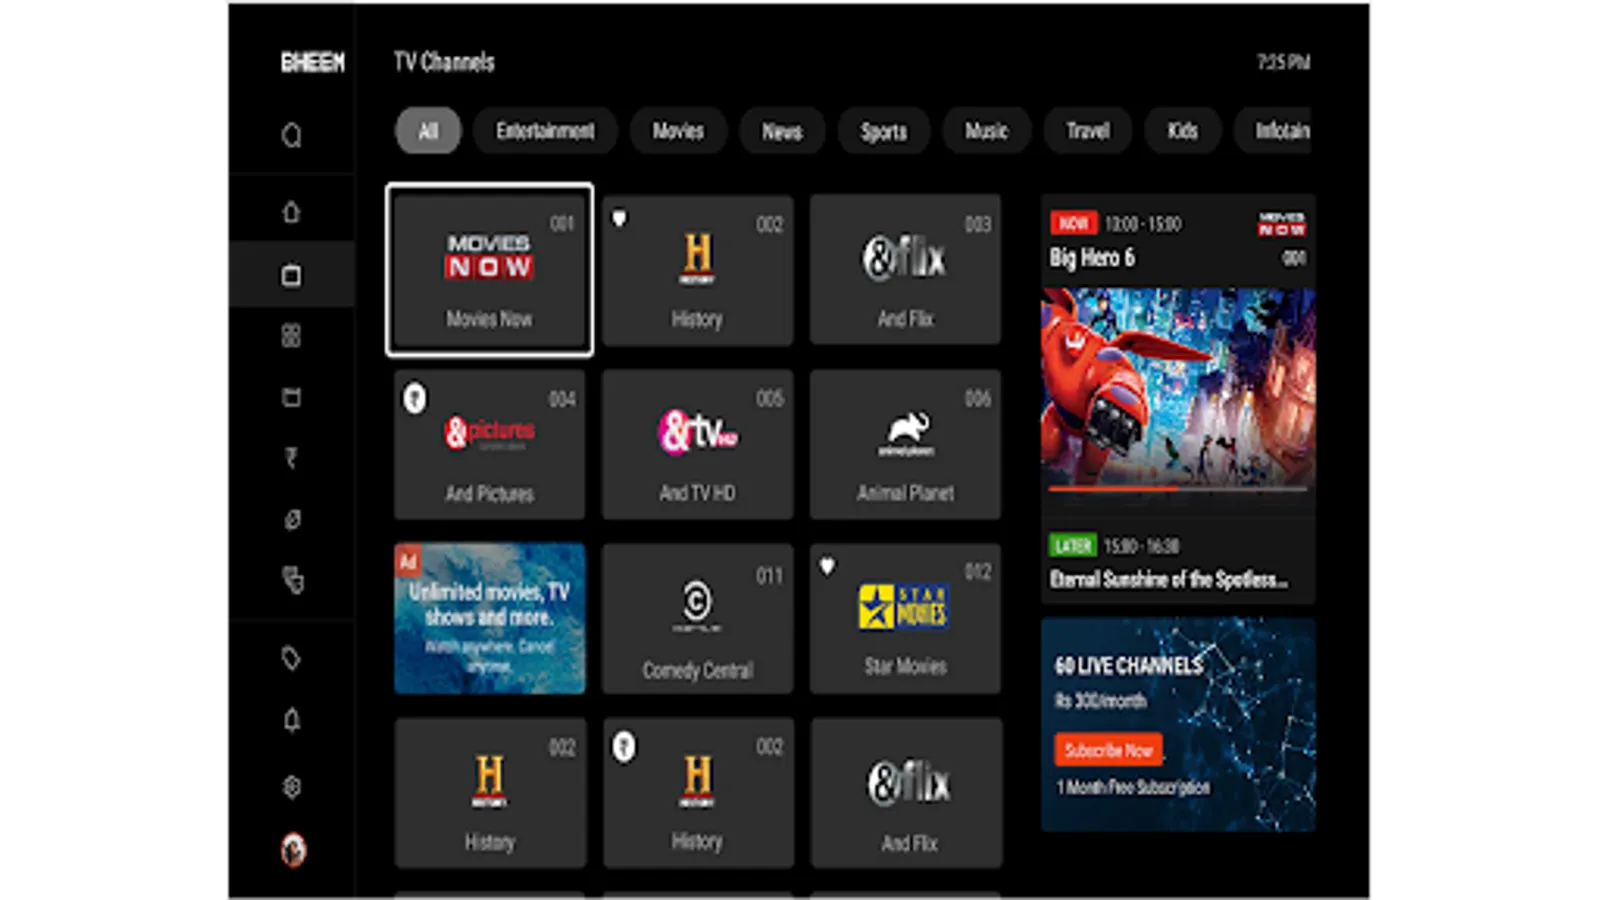Go to Home via sidebar house icon
This screenshot has height=900, width=1600.
[x=291, y=212]
